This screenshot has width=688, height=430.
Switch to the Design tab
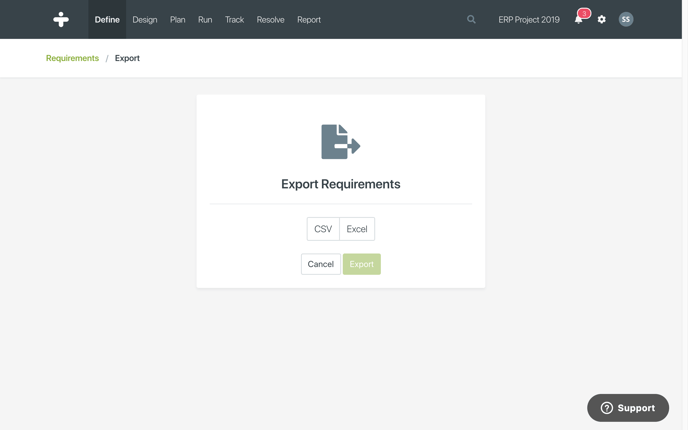click(145, 20)
